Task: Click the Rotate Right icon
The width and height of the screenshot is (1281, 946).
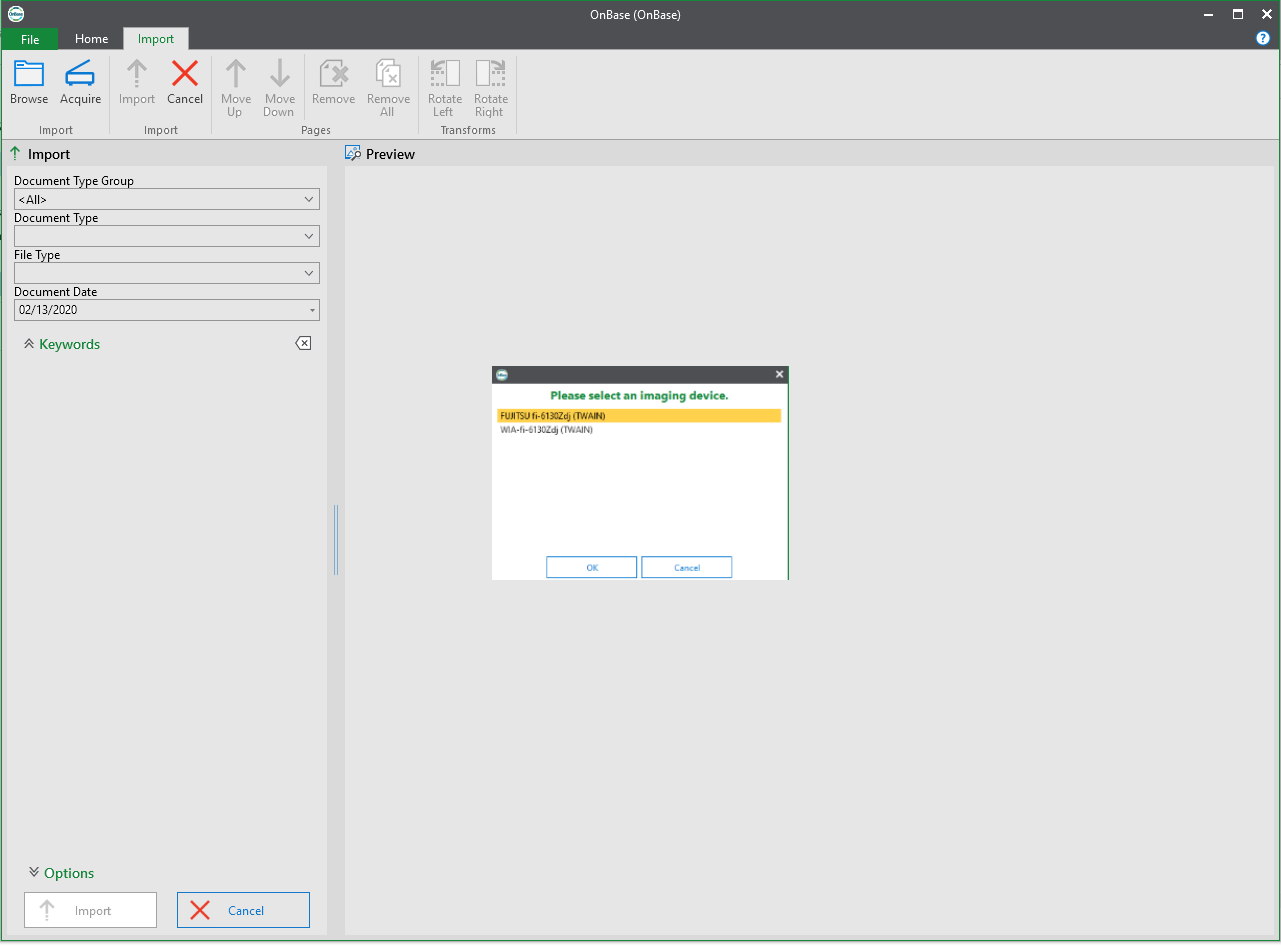Action: pyautogui.click(x=490, y=73)
